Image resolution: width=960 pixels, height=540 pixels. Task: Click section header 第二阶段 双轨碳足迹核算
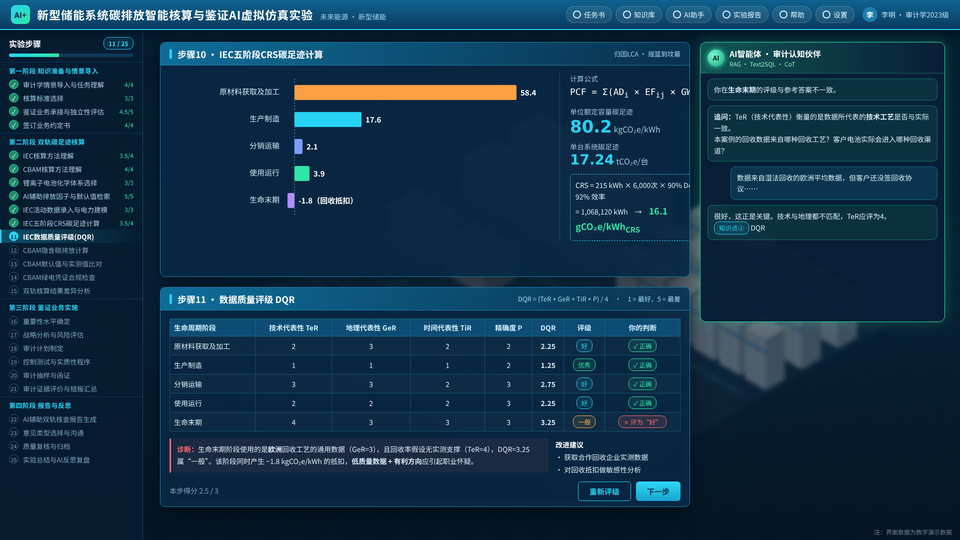(x=47, y=142)
